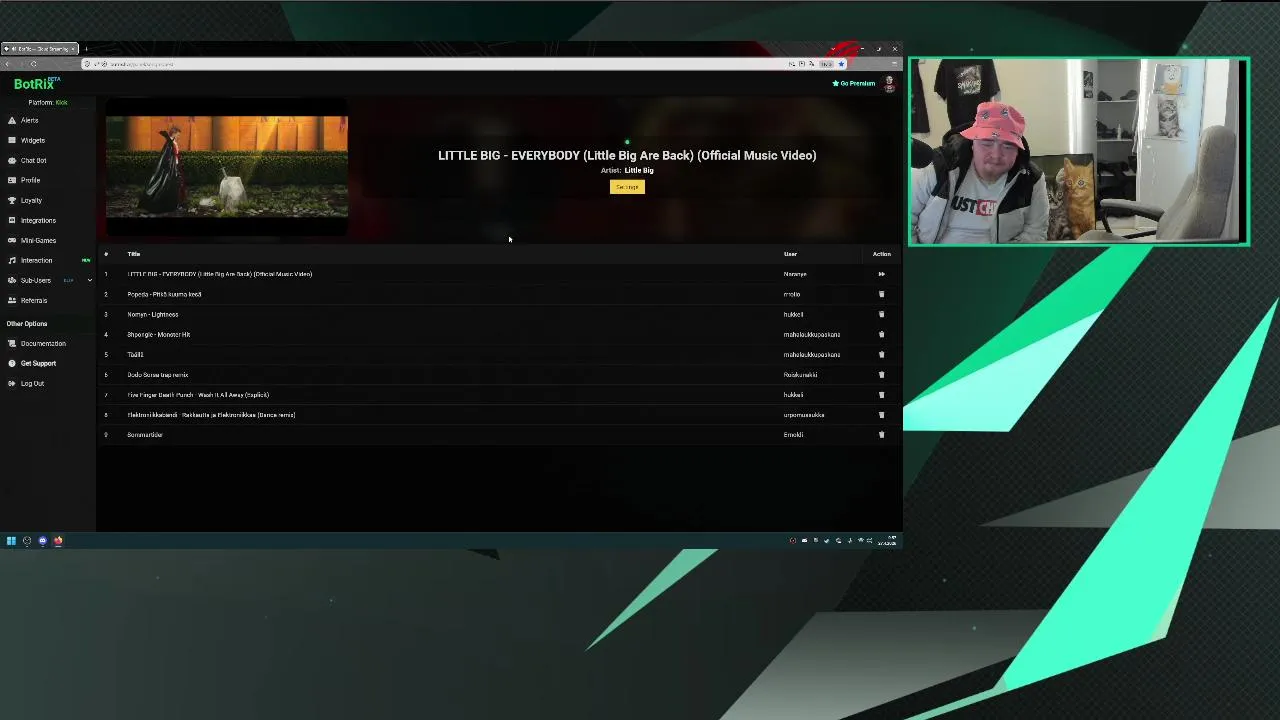Image resolution: width=1280 pixels, height=720 pixels.
Task: Select the BotRix browser tab
Action: coord(40,49)
